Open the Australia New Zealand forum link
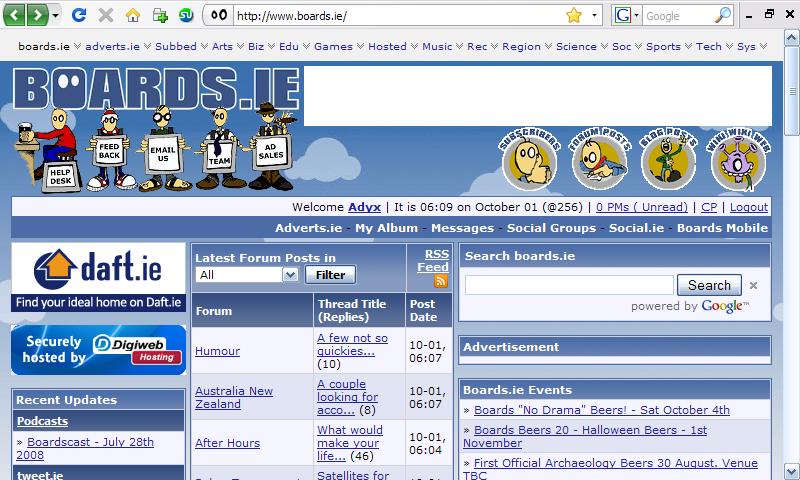800x480 pixels. [234, 397]
